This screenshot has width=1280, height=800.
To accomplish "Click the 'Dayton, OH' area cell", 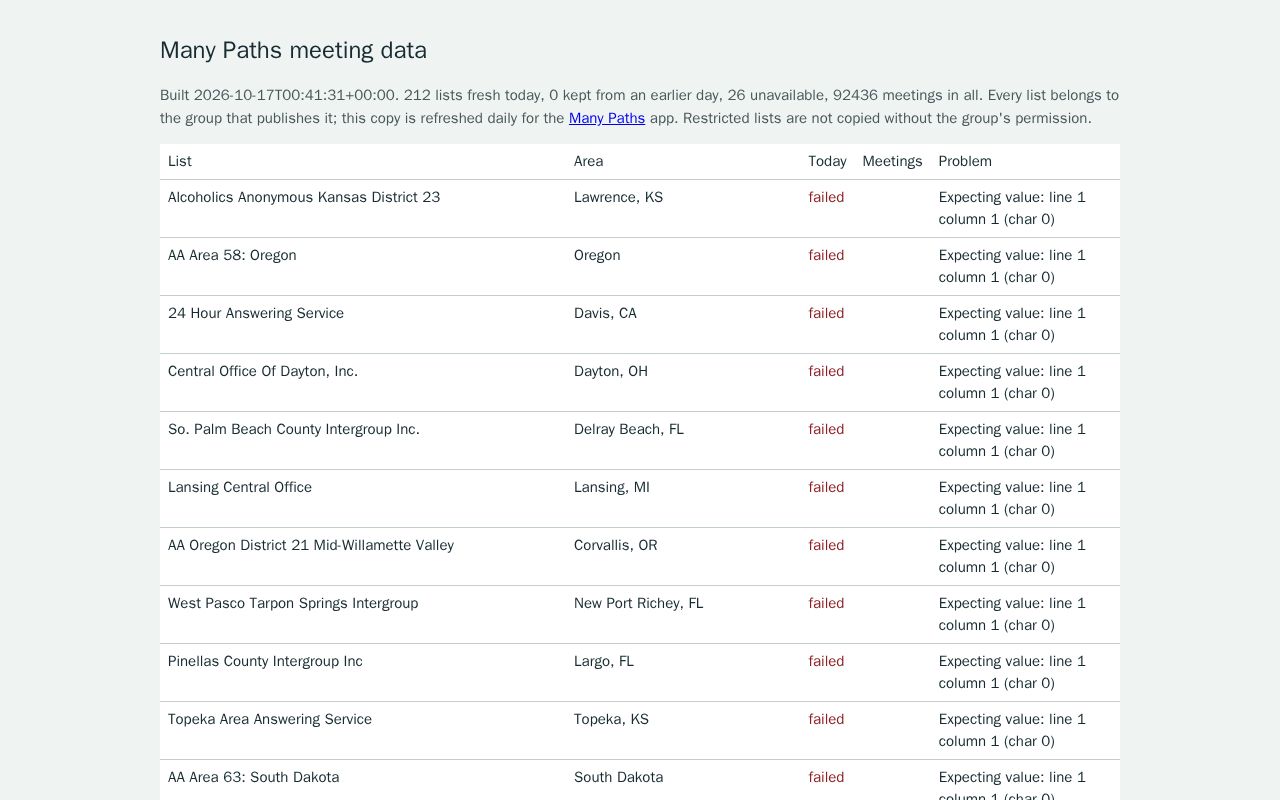I will pyautogui.click(x=611, y=371).
